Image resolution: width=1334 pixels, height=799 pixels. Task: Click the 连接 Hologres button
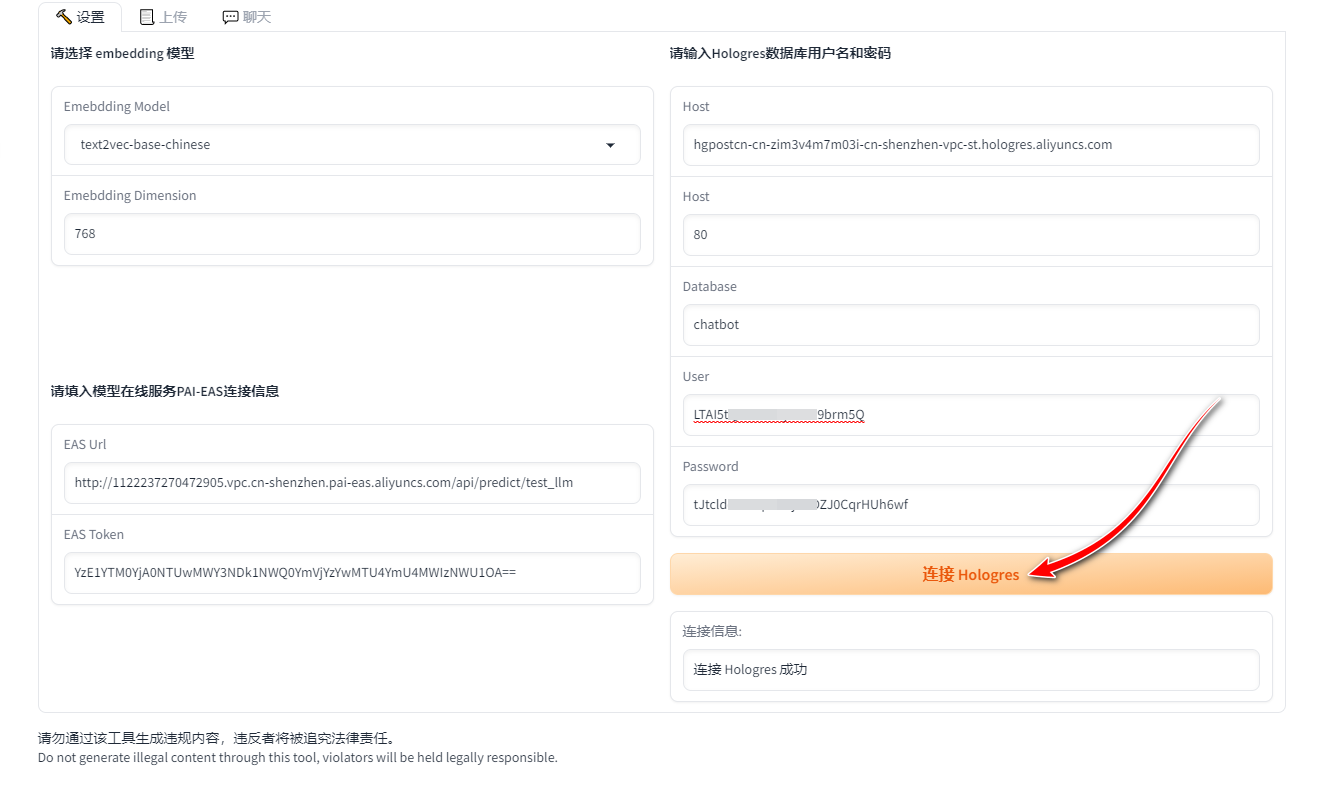[x=971, y=574]
